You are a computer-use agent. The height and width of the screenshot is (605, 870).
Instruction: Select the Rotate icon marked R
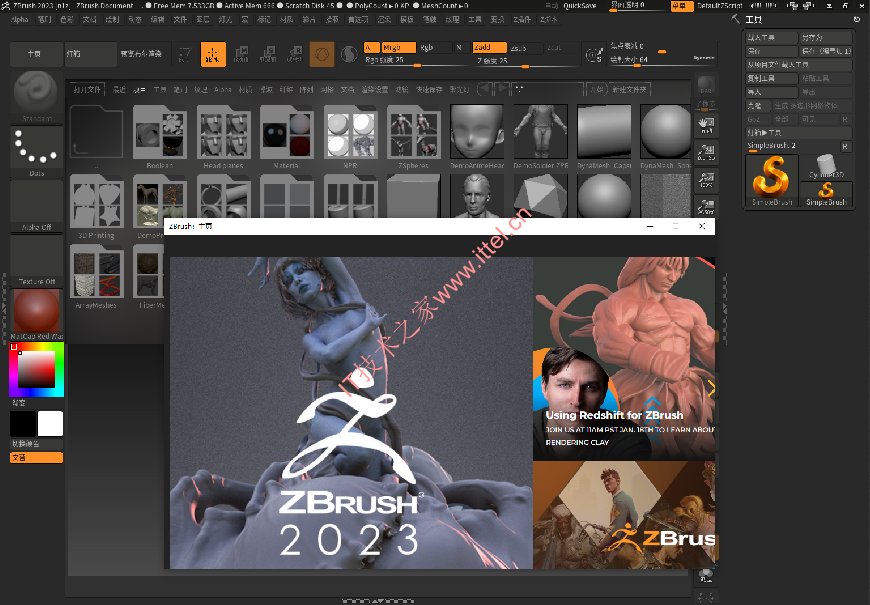pos(295,54)
